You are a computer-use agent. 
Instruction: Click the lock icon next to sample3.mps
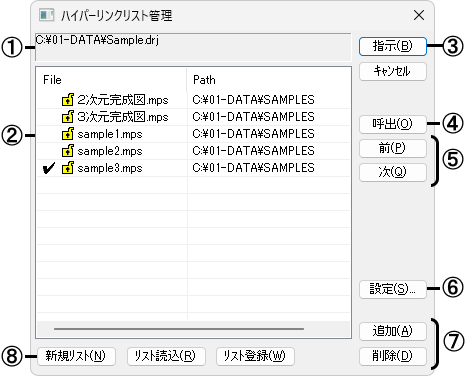(68, 168)
